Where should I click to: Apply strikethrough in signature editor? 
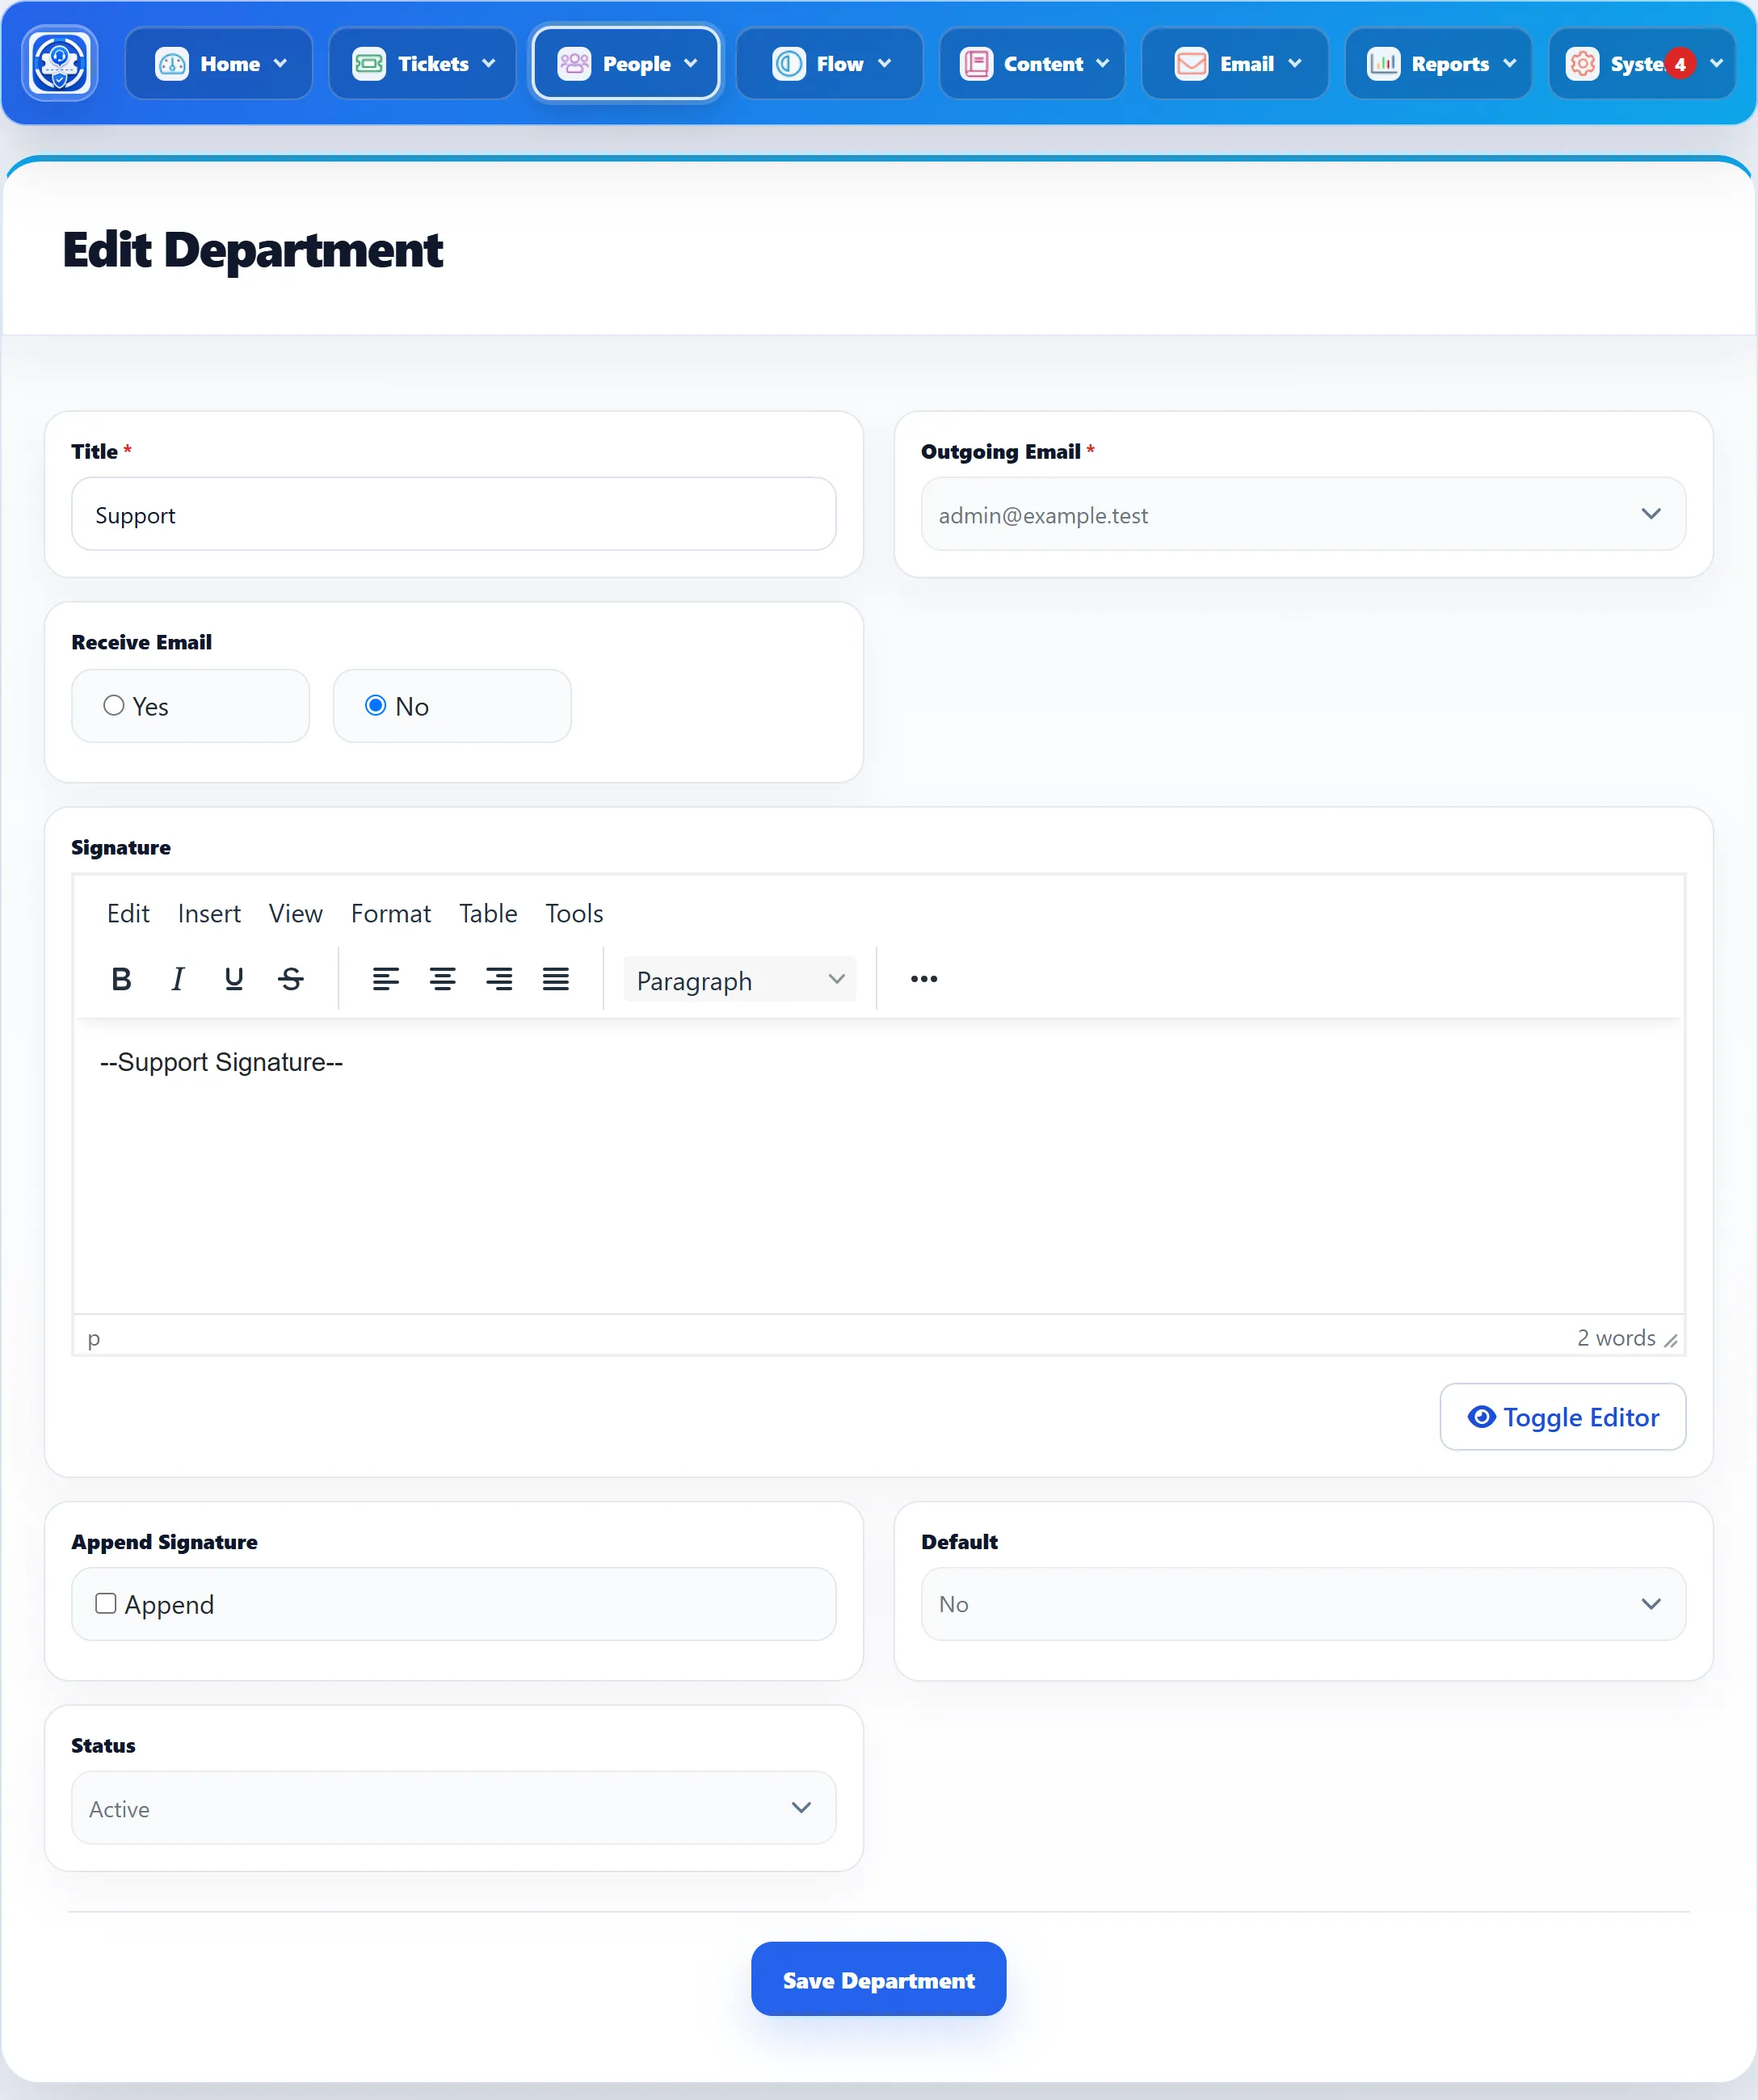point(291,979)
